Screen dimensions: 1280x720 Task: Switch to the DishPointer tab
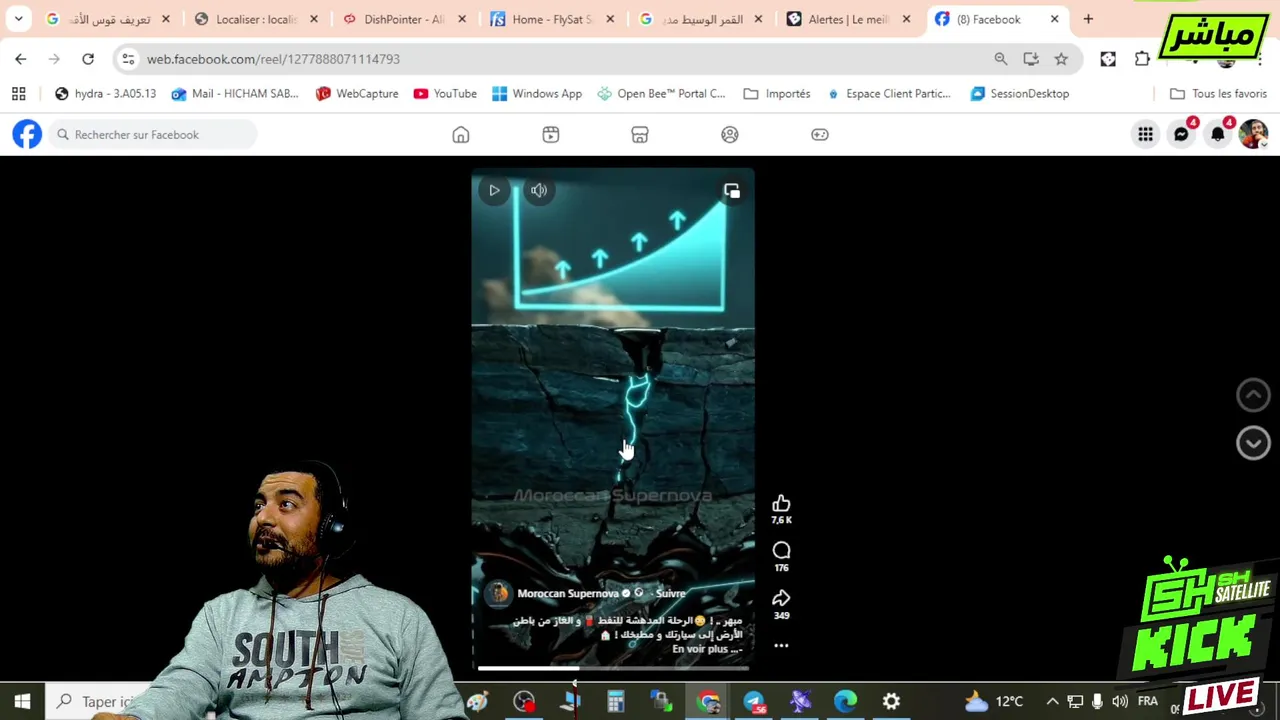pos(404,19)
